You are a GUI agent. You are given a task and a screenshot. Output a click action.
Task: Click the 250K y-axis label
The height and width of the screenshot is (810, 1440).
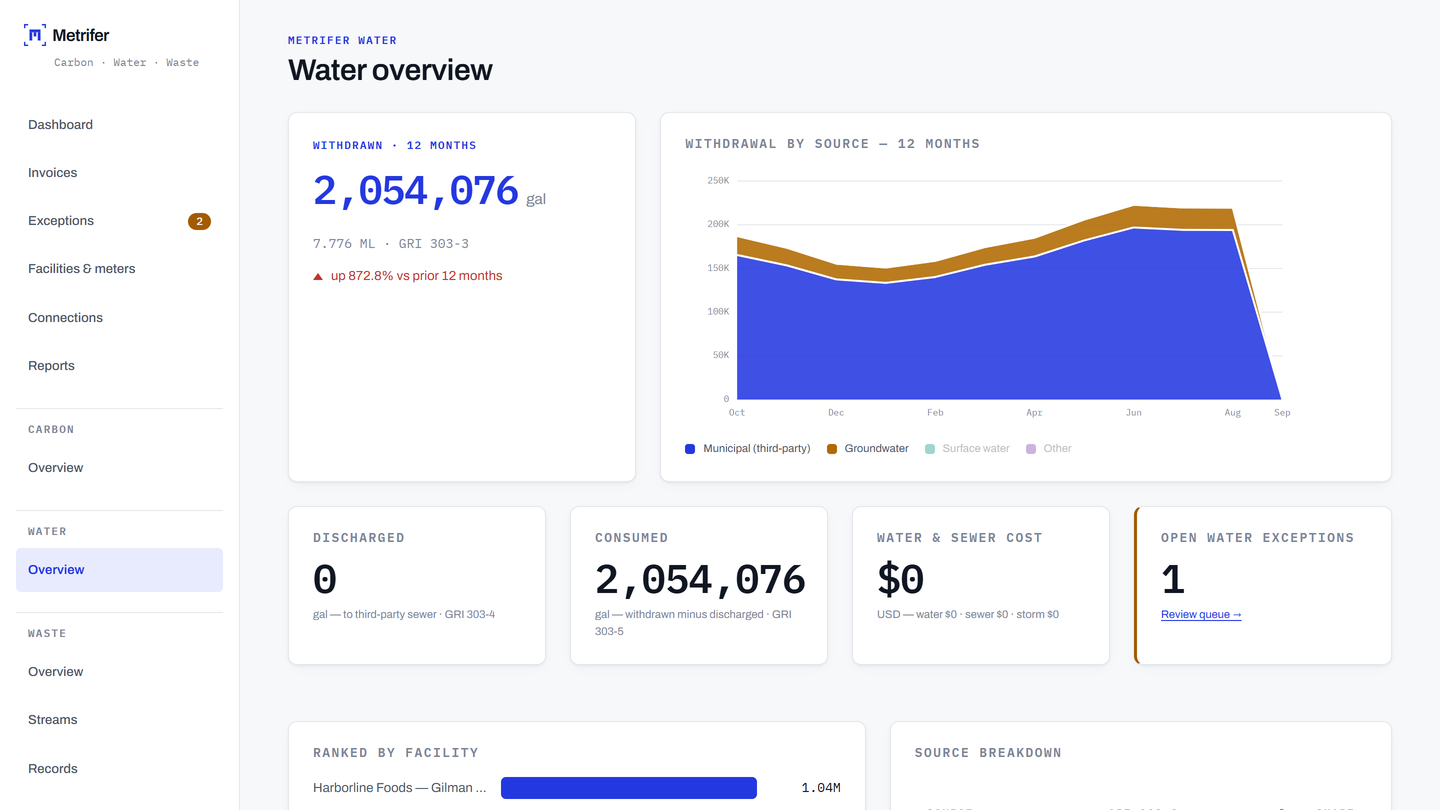[718, 181]
